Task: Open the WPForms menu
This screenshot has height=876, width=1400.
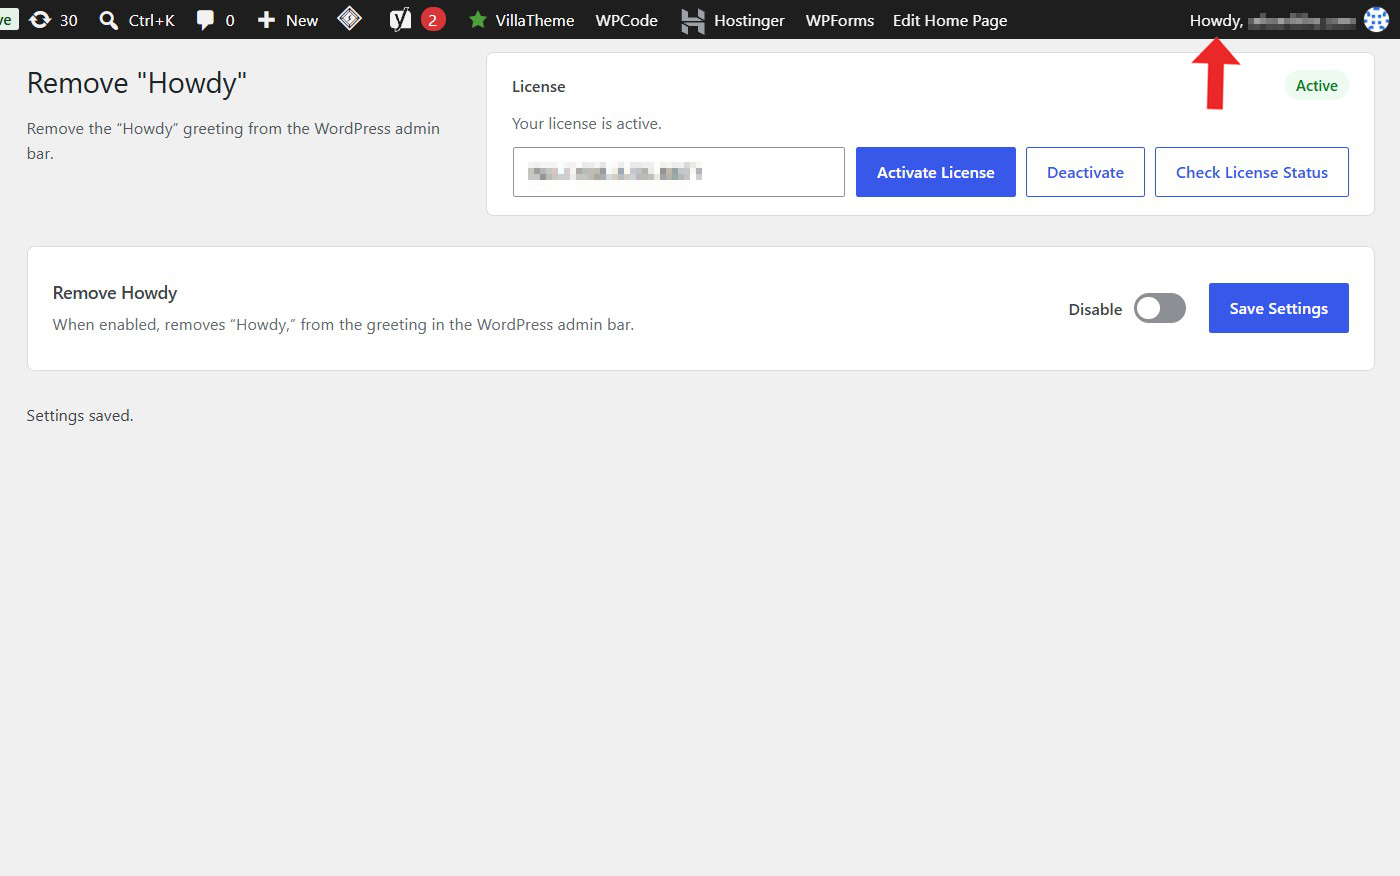Action: (x=840, y=20)
